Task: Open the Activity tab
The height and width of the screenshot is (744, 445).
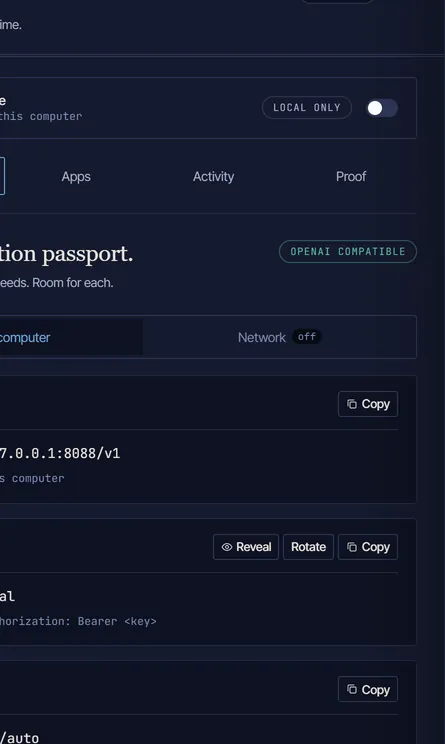Action: pos(213,177)
